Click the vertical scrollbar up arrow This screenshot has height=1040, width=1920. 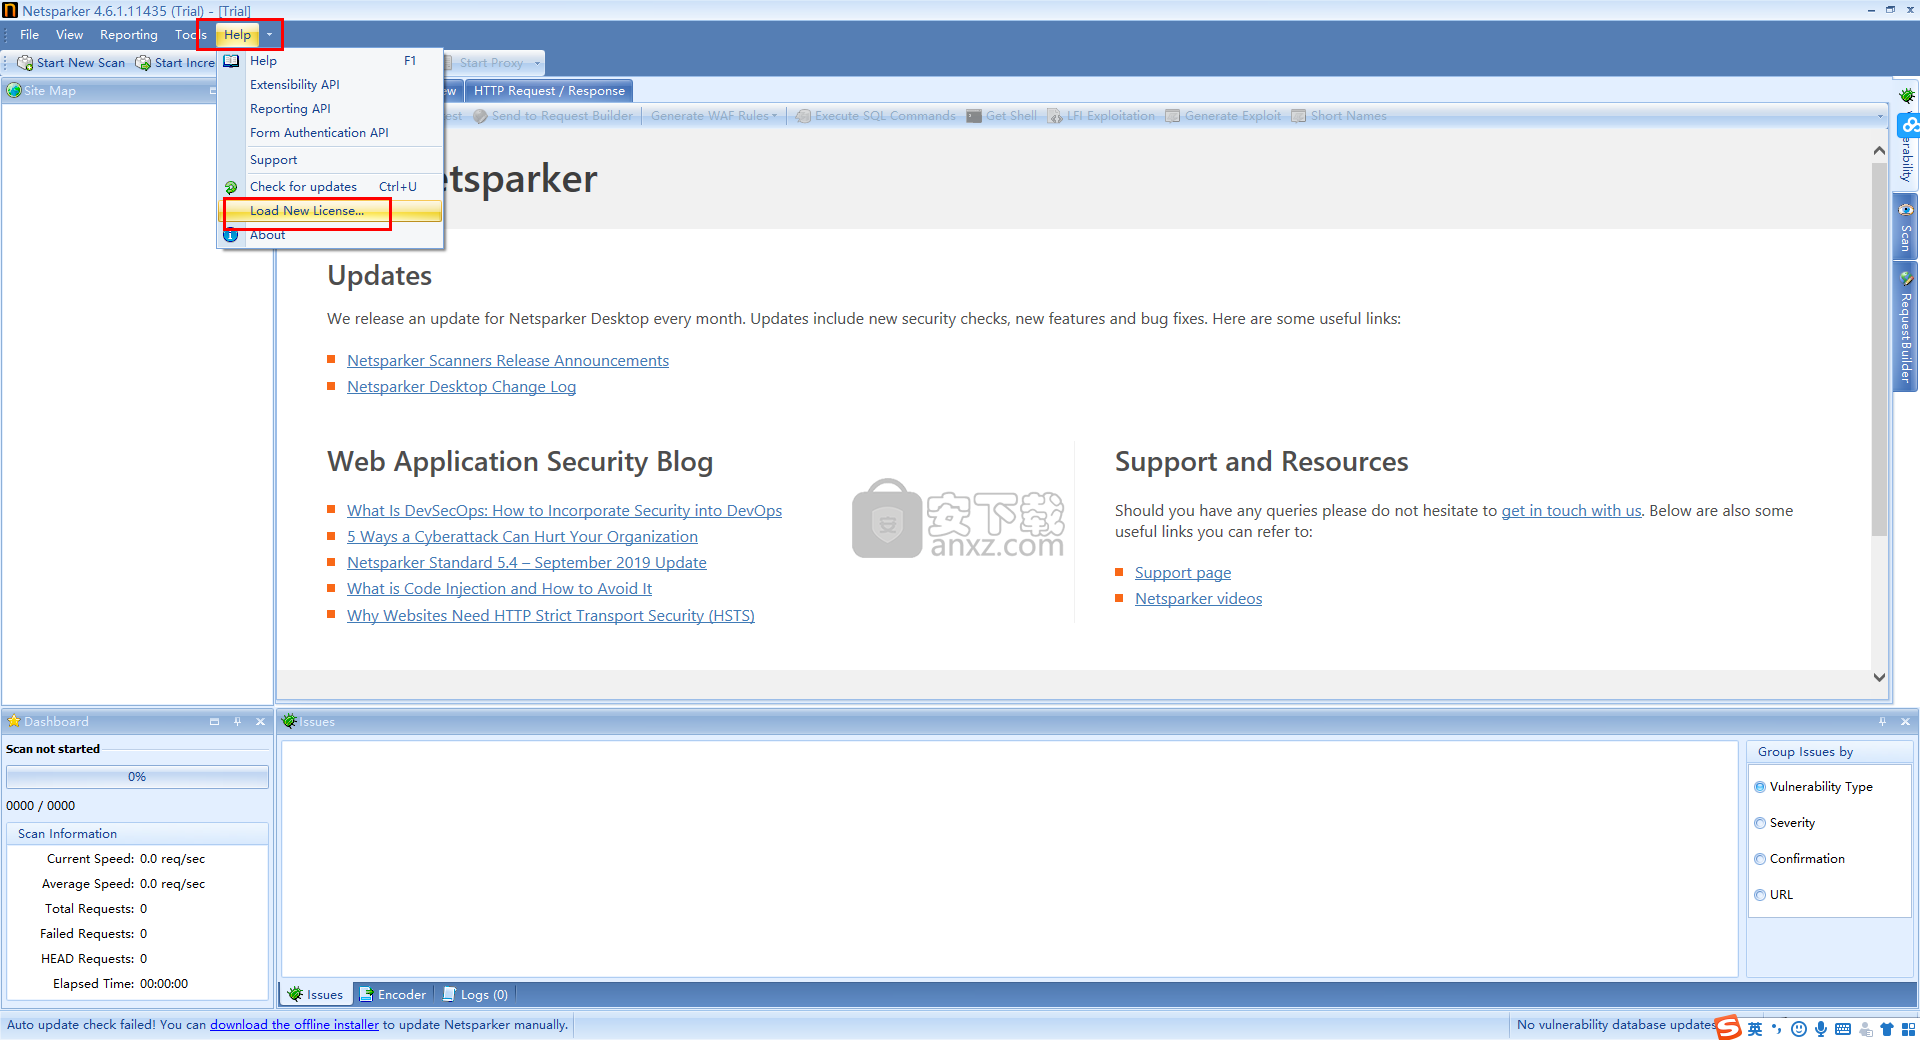click(x=1879, y=151)
